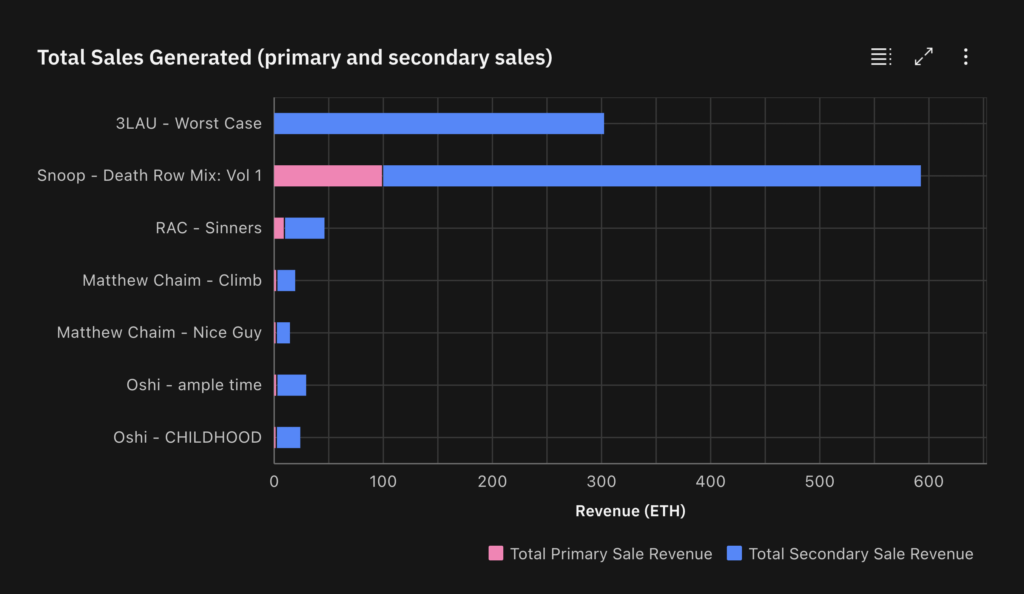The image size is (1024, 594).
Task: Select the 3LAU - Worst Case bar
Action: pyautogui.click(x=440, y=123)
